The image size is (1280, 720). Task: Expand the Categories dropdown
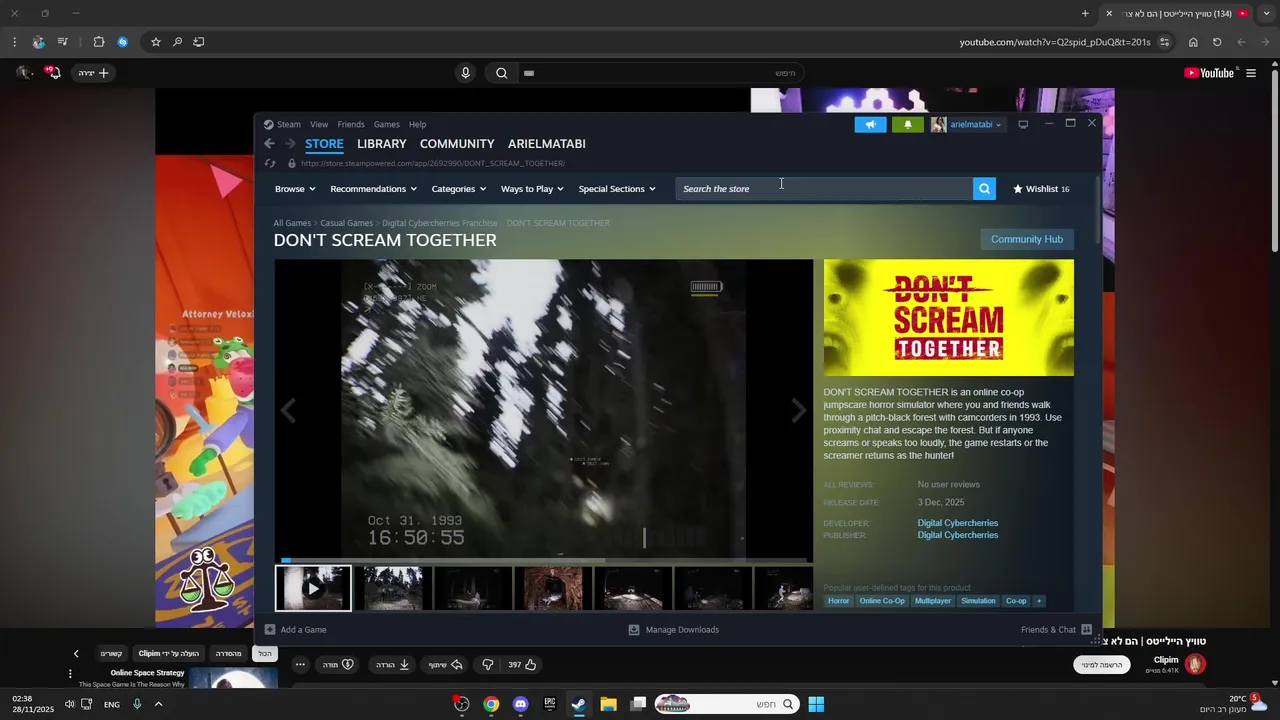458,189
